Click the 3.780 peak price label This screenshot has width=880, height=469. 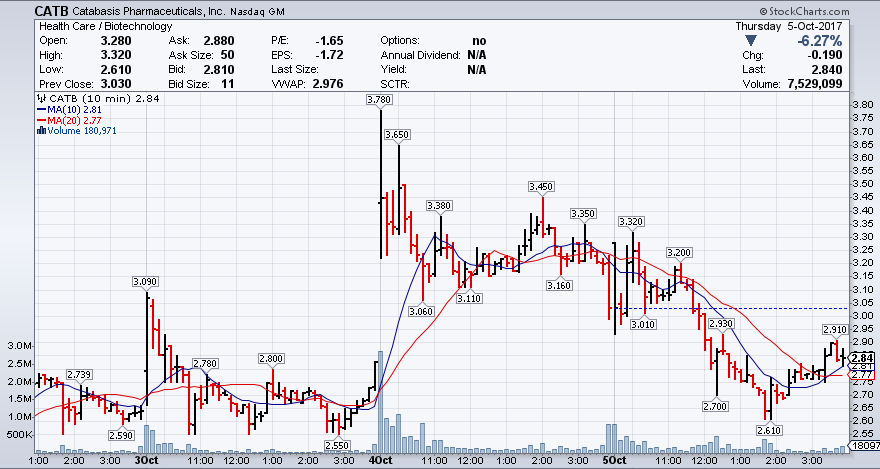379,100
